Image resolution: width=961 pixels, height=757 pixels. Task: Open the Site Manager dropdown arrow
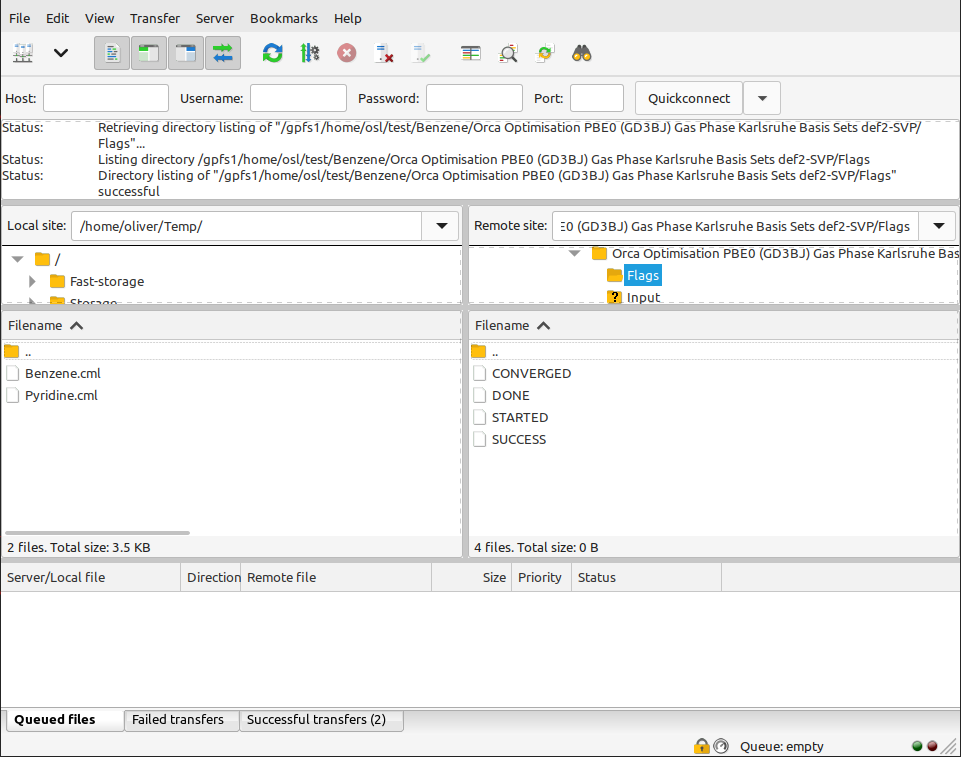click(x=61, y=53)
